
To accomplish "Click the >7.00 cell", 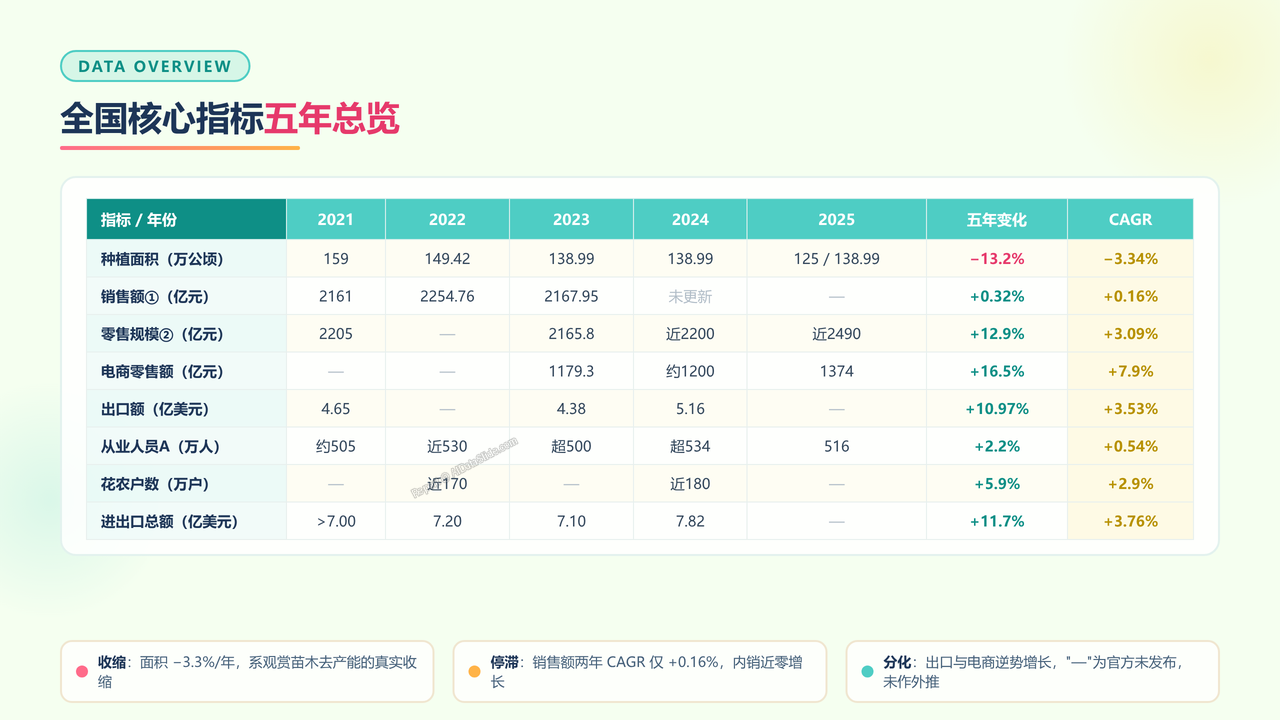I will point(336,521).
